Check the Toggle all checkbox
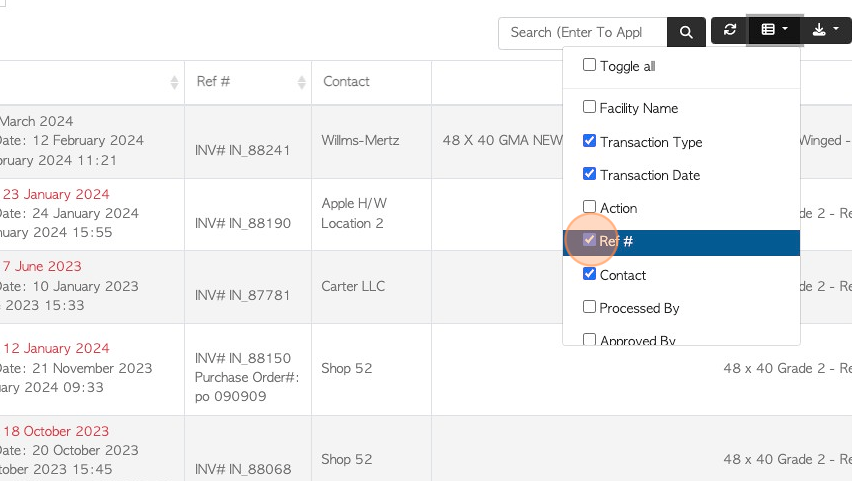 point(589,65)
